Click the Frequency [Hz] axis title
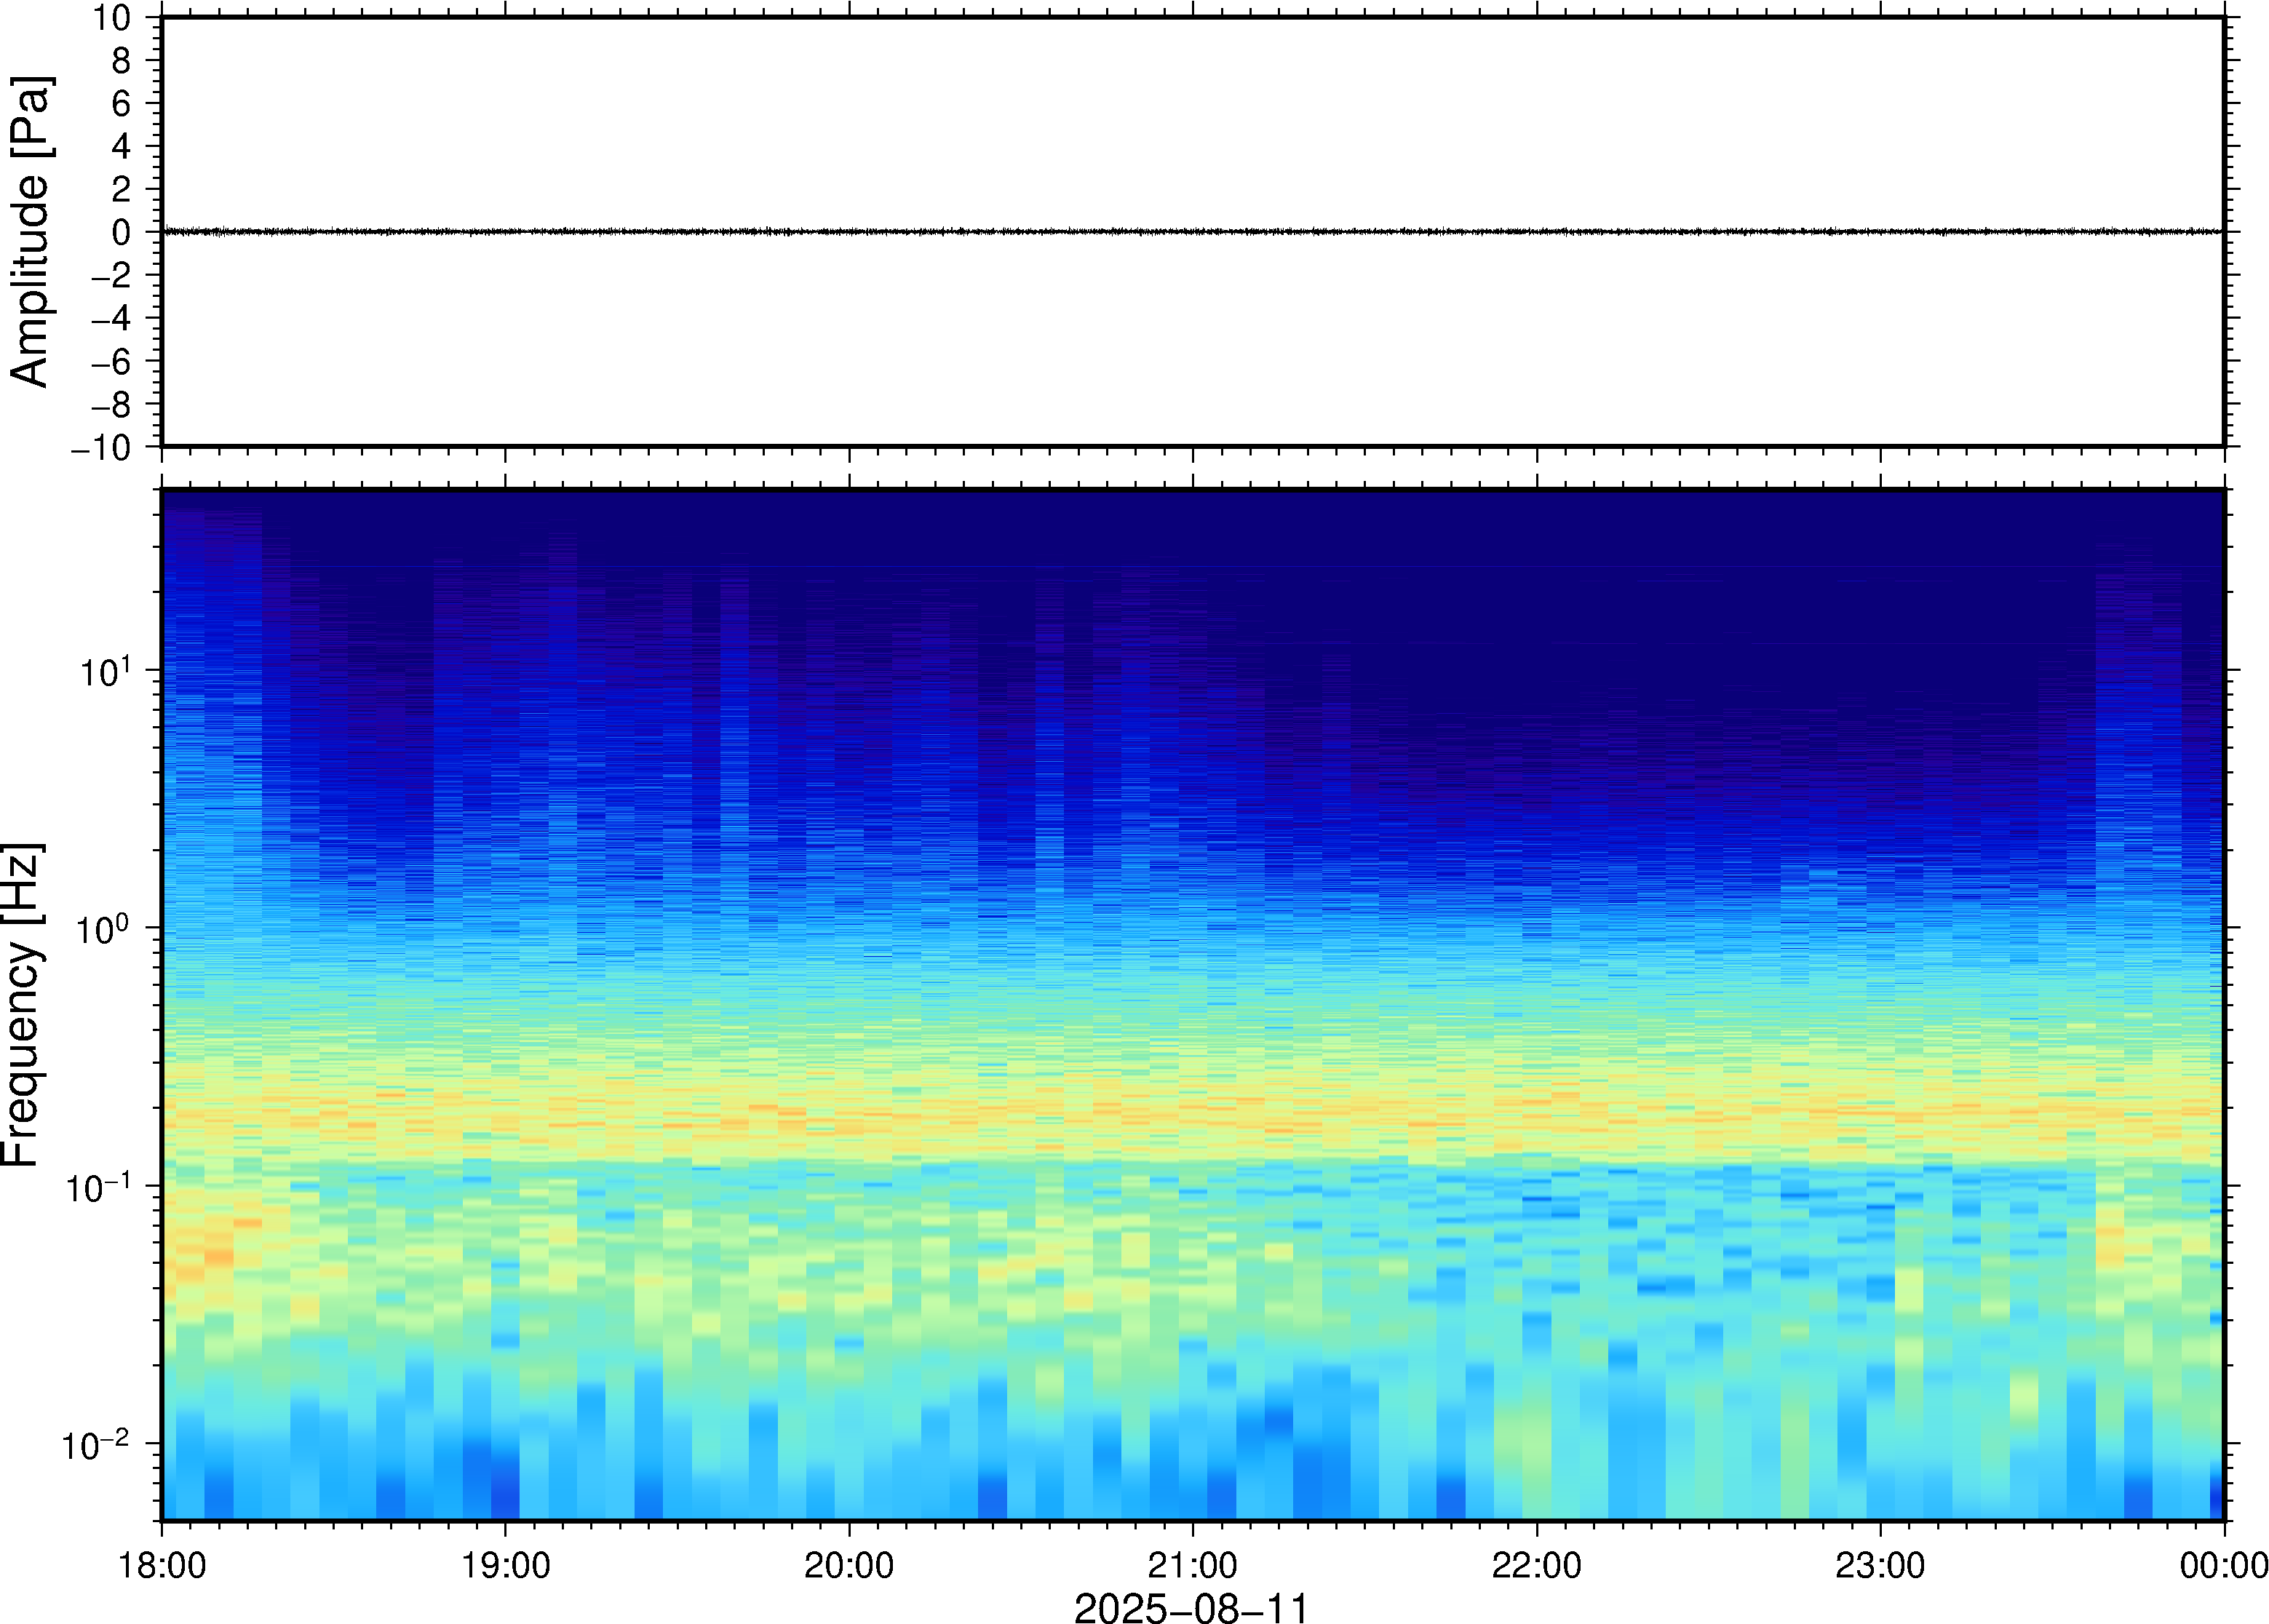Screen dimensions: 2269x1624 click(22, 1005)
